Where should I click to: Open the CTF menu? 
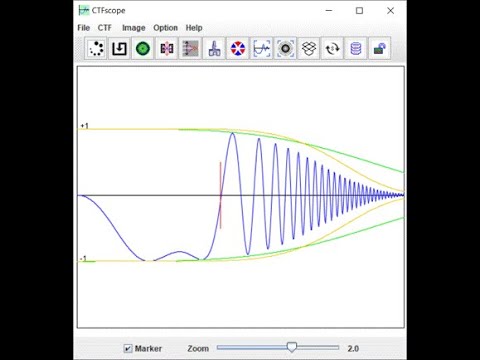(x=105, y=28)
